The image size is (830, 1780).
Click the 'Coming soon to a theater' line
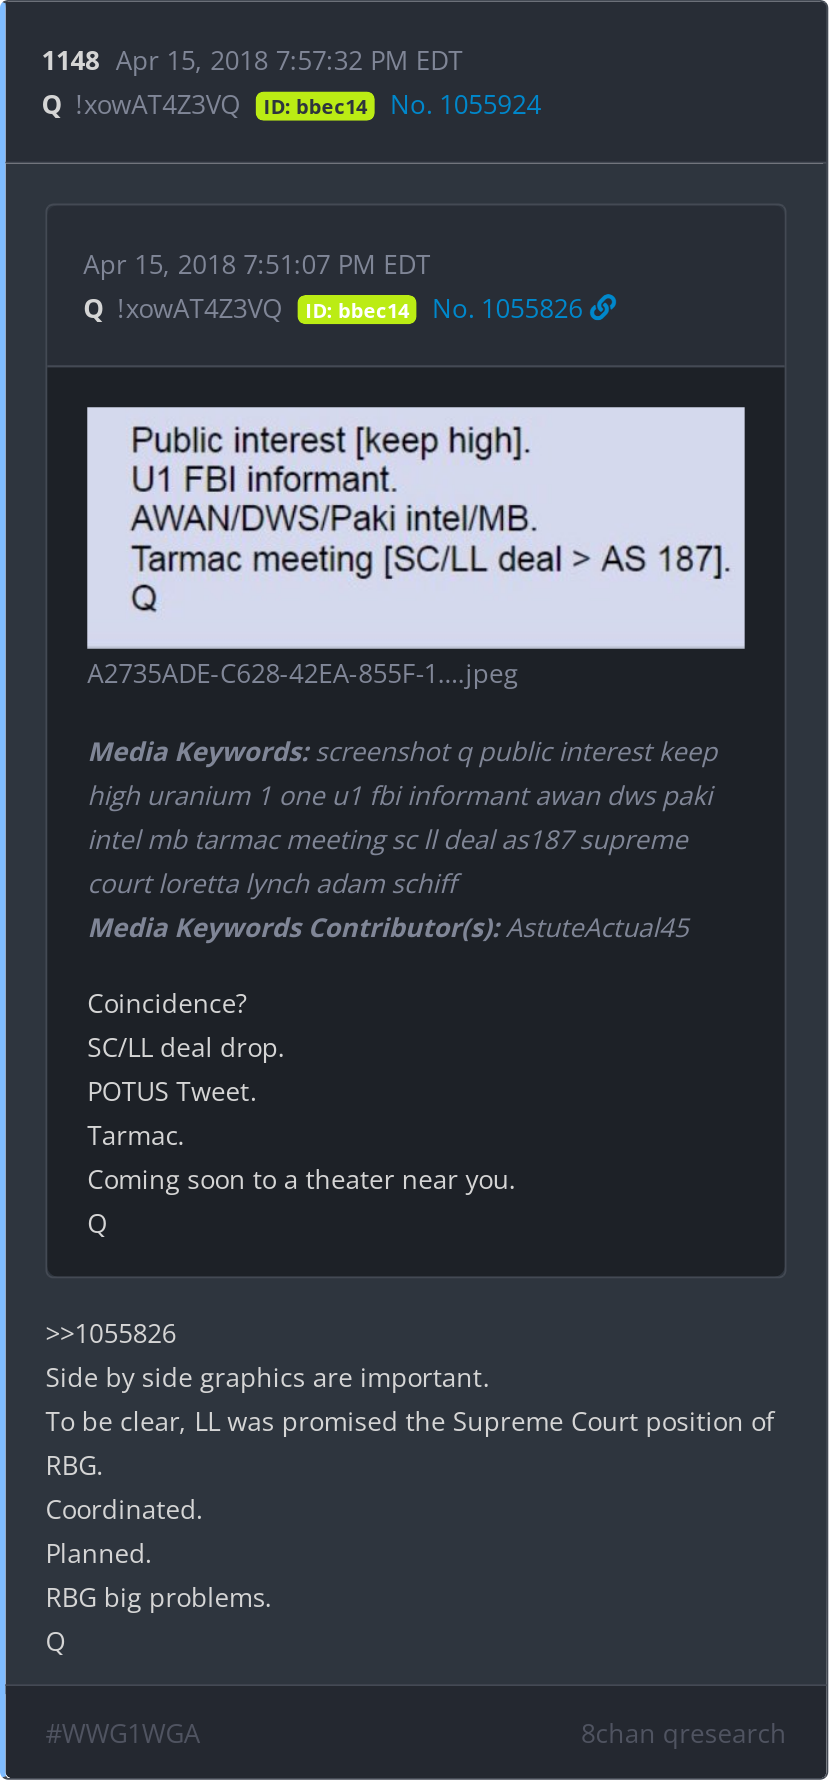(301, 1180)
